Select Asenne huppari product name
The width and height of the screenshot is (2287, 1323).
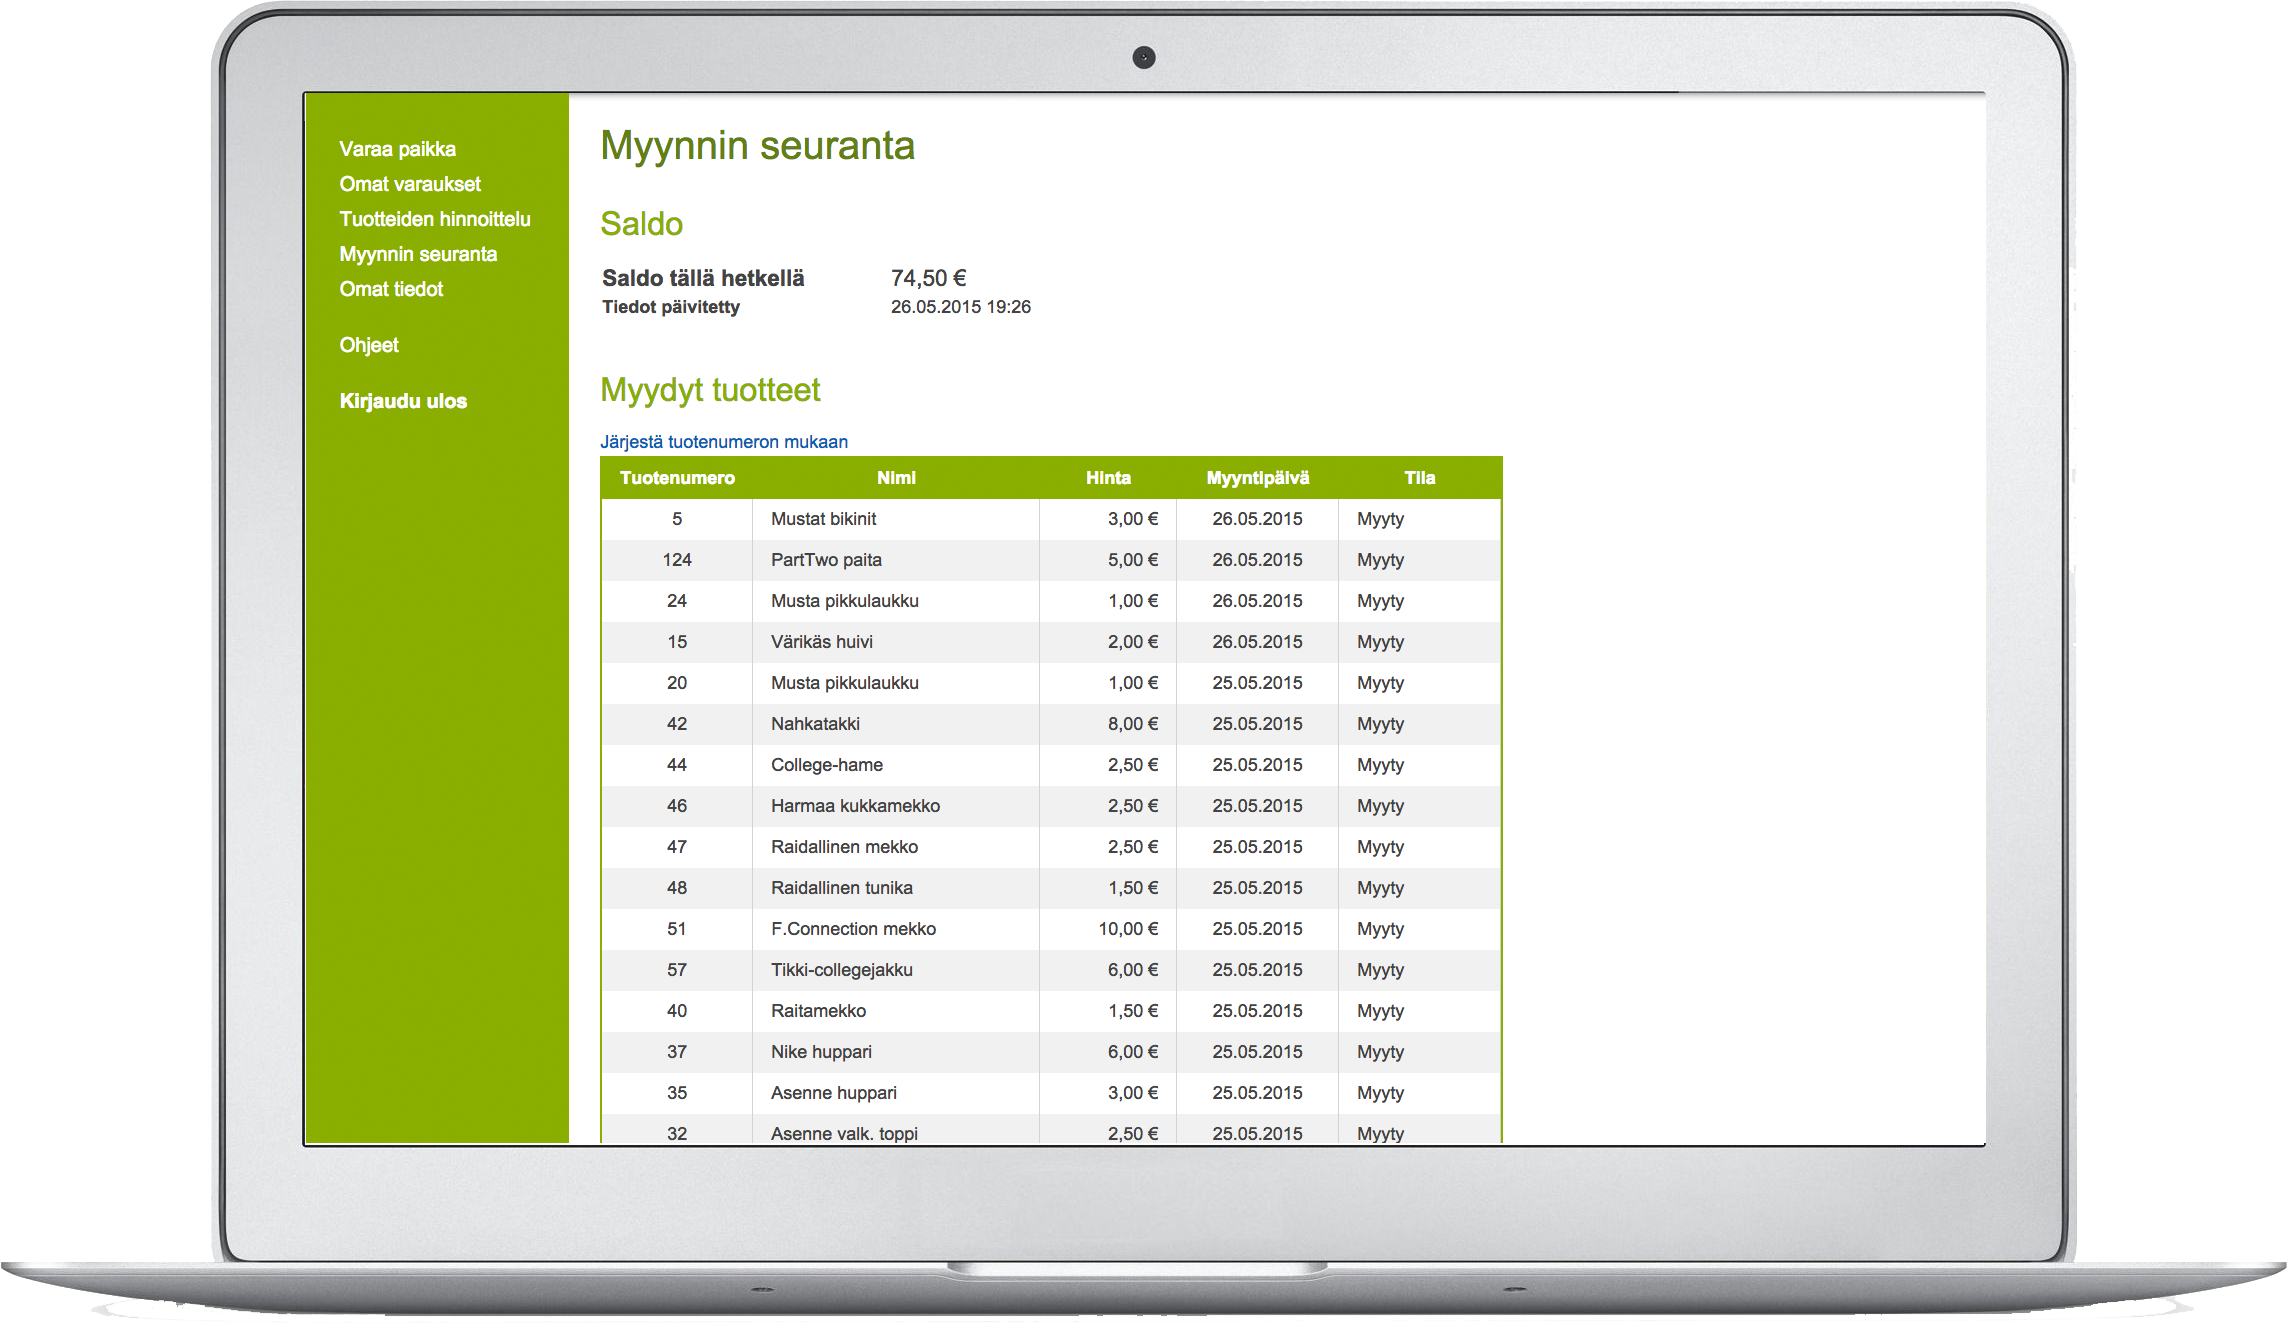coord(834,1093)
